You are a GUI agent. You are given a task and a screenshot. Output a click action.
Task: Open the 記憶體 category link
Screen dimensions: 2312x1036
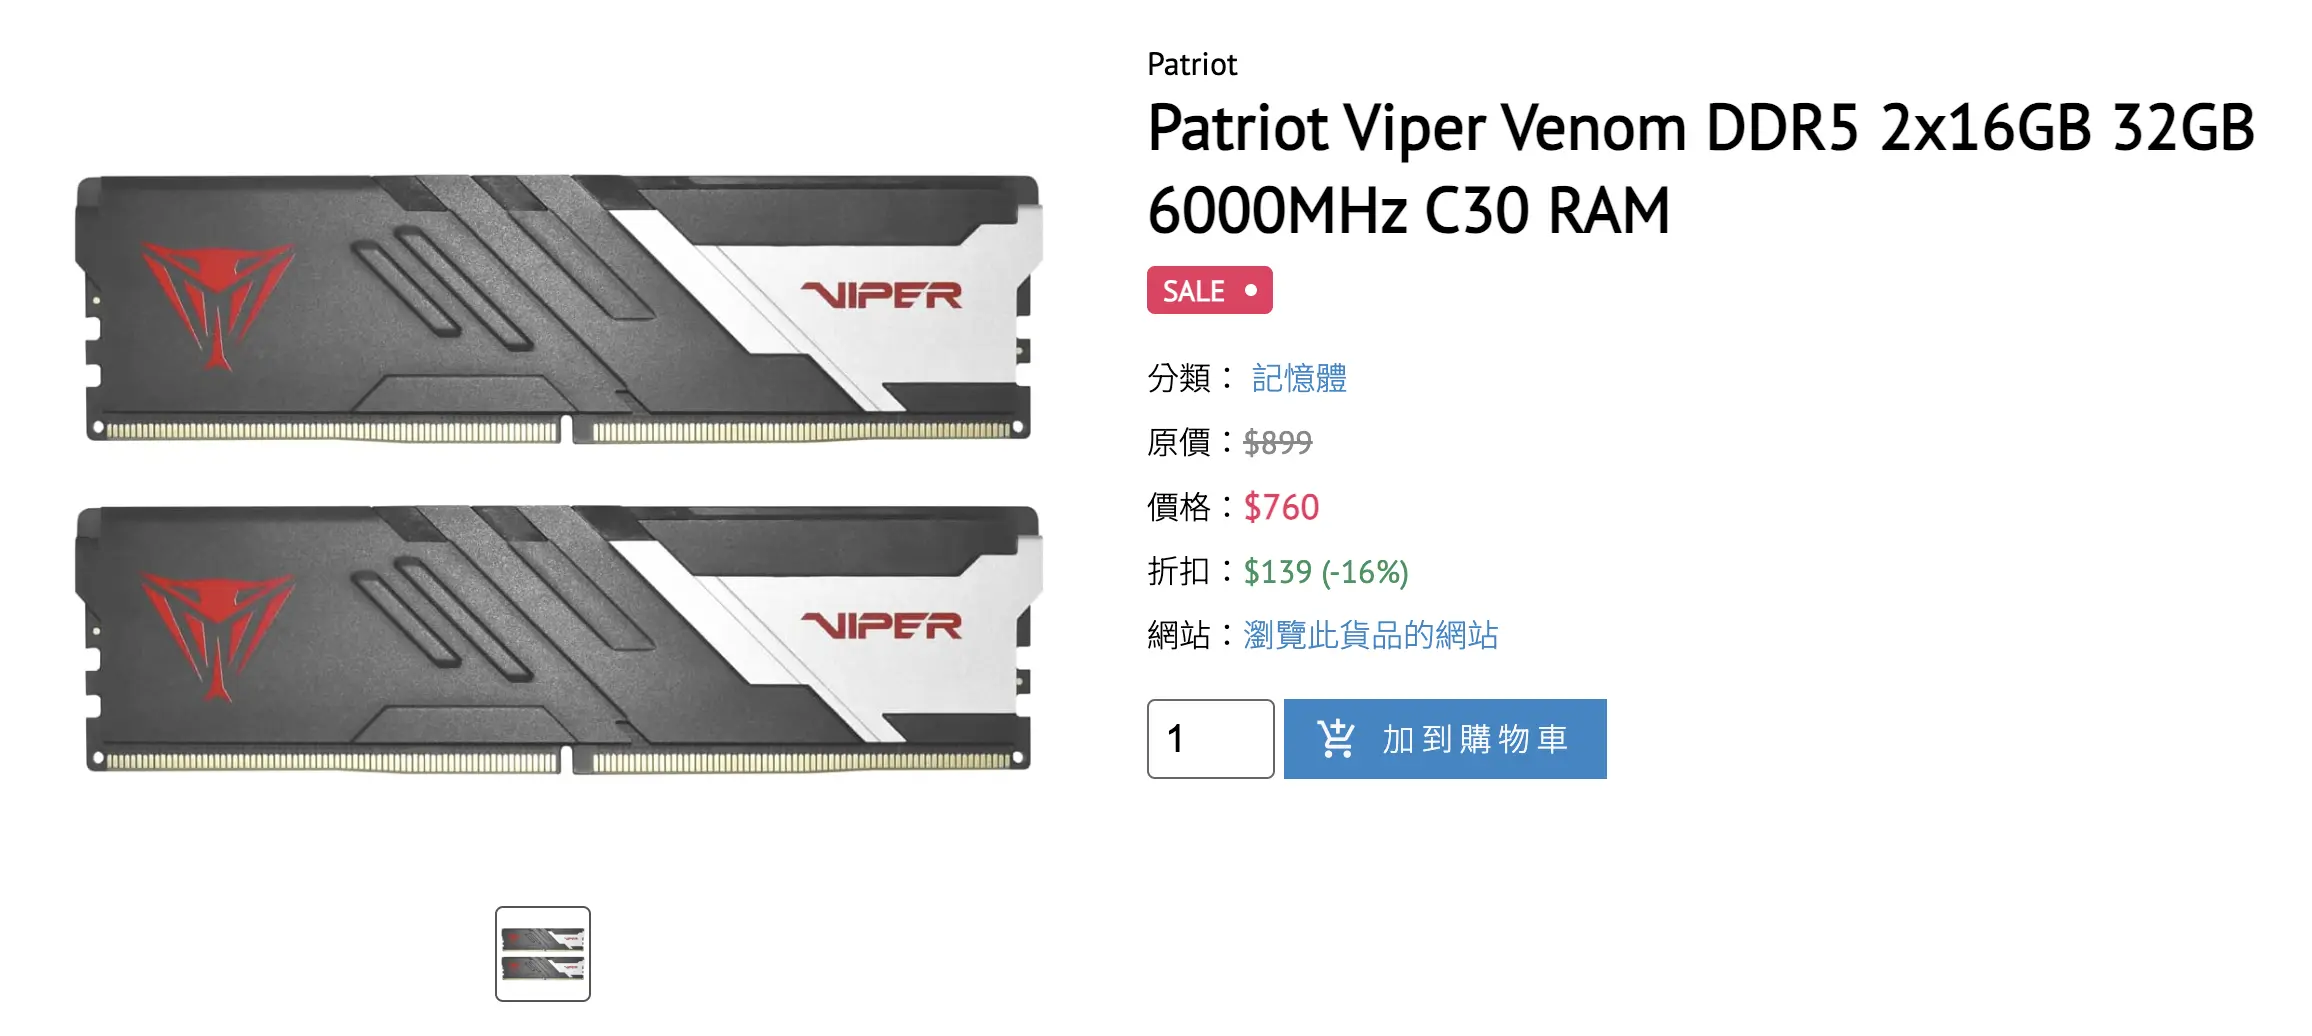[x=1299, y=378]
